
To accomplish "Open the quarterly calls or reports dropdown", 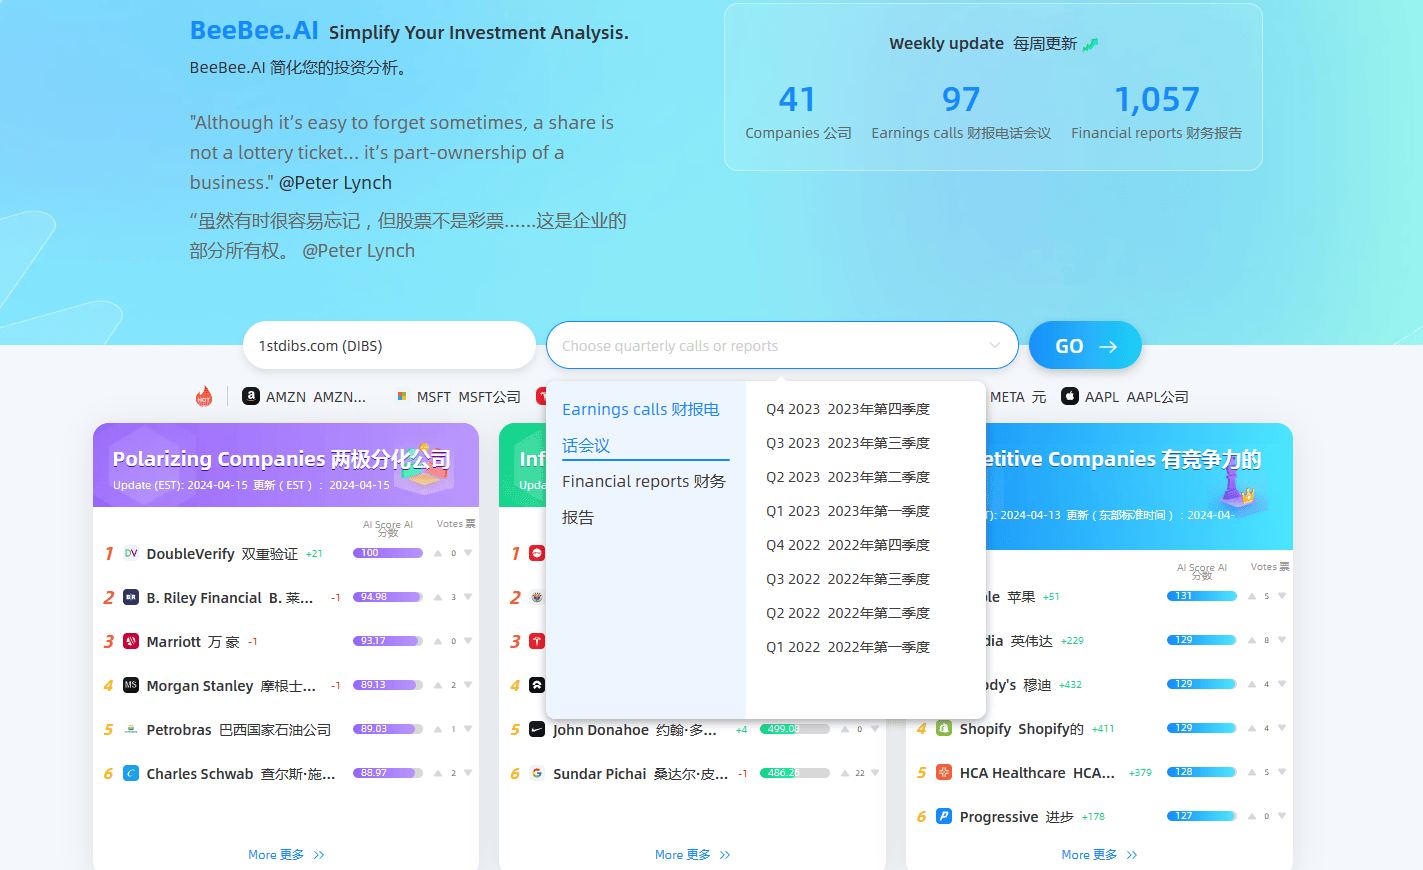I will tap(781, 346).
